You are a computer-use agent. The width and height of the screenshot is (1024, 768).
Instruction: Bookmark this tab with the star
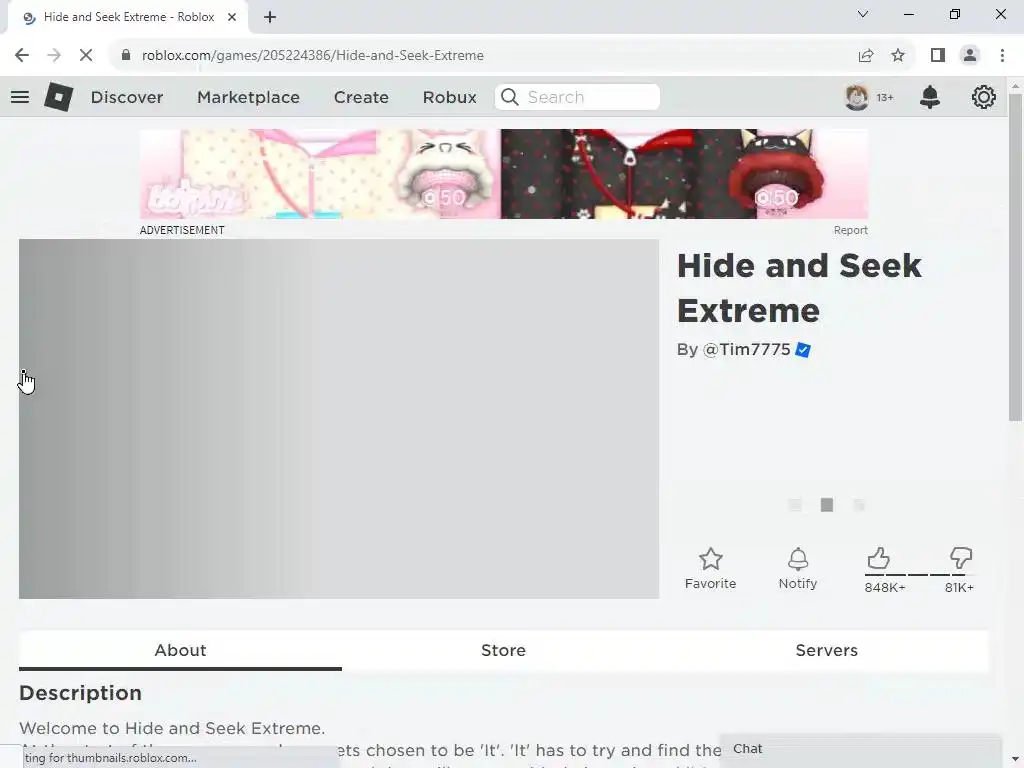pyautogui.click(x=898, y=56)
